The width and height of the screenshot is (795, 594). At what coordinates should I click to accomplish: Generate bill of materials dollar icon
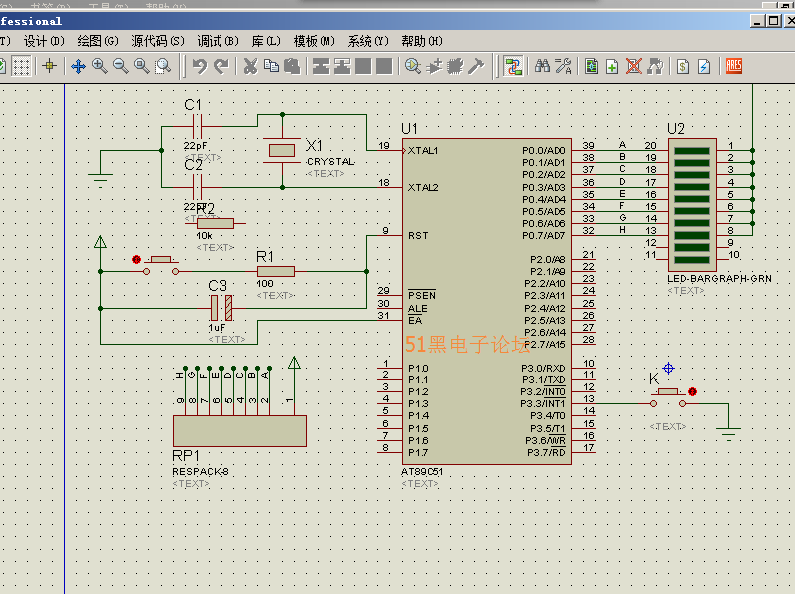point(683,66)
